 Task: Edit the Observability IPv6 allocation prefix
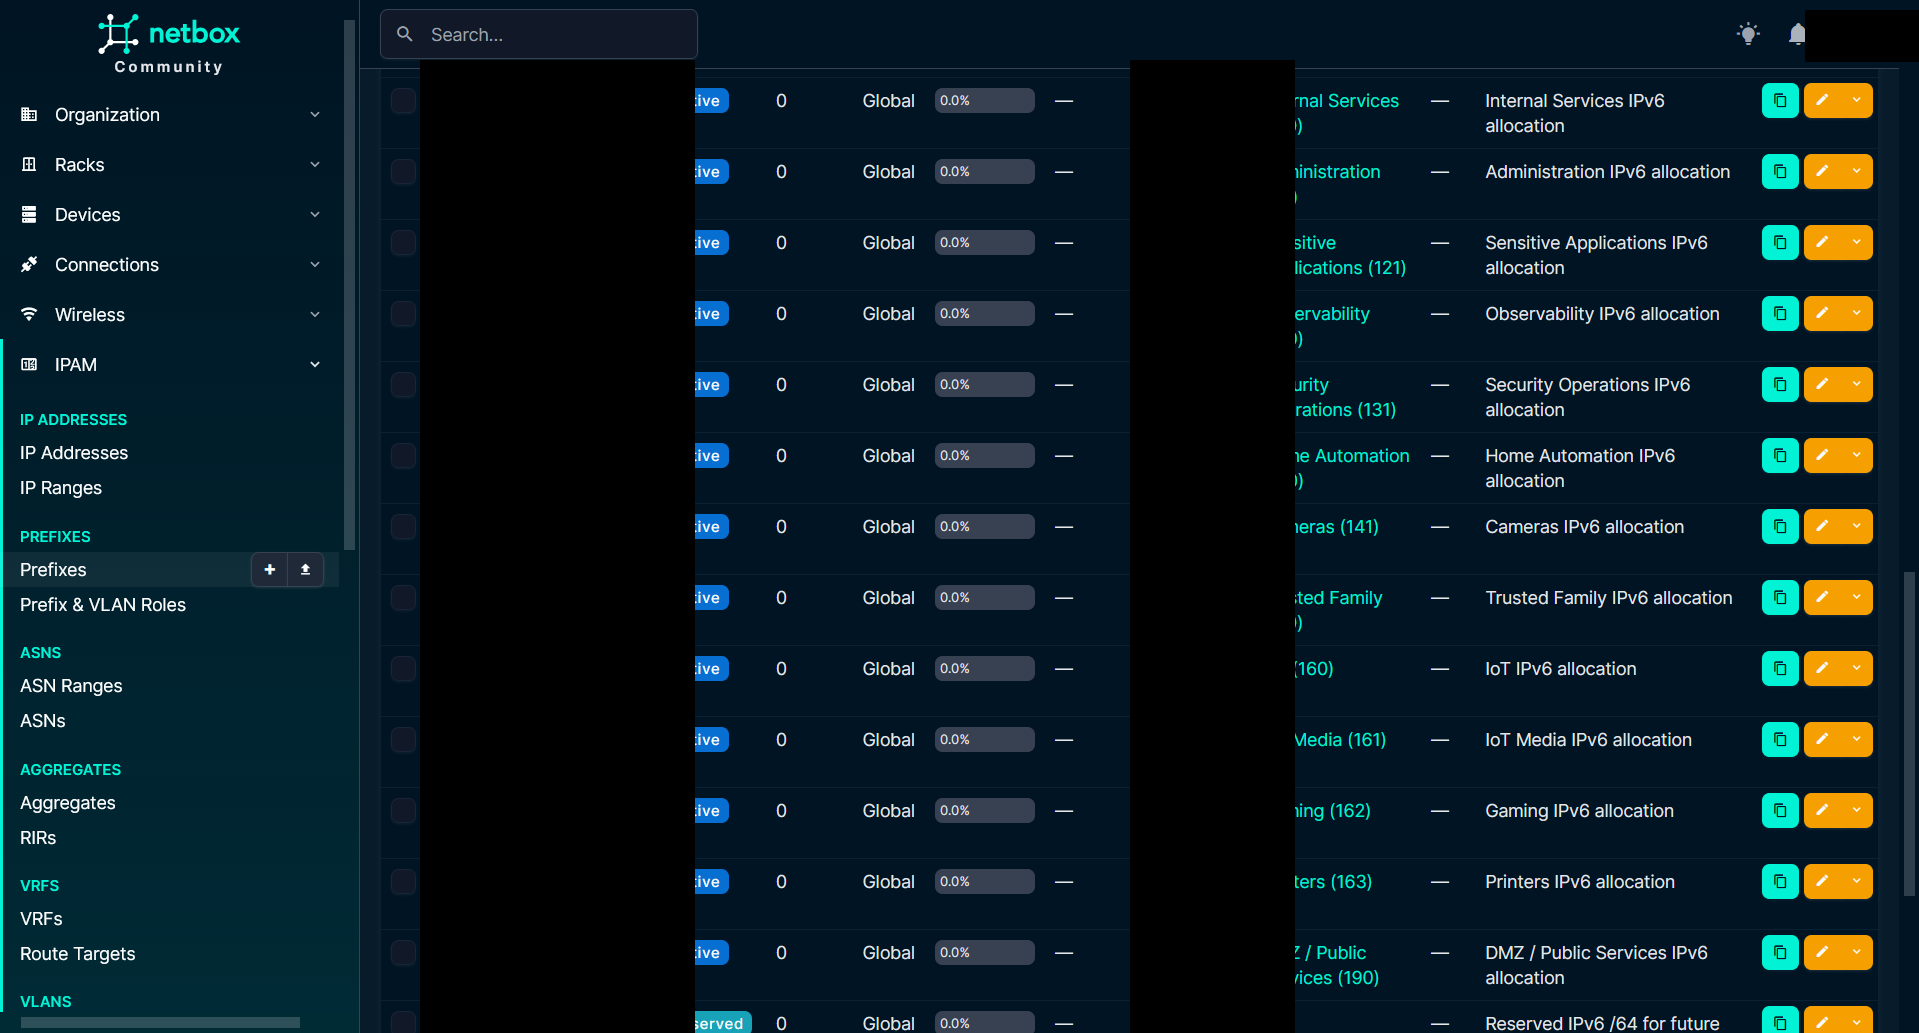[1822, 313]
